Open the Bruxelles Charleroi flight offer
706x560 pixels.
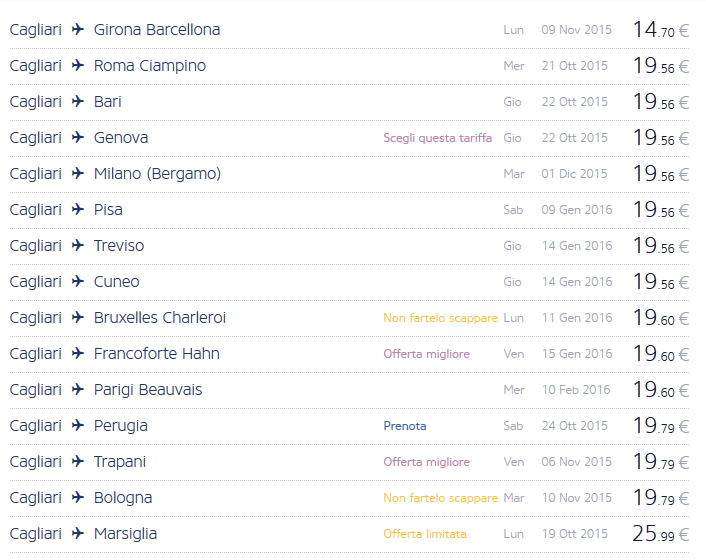click(x=160, y=318)
